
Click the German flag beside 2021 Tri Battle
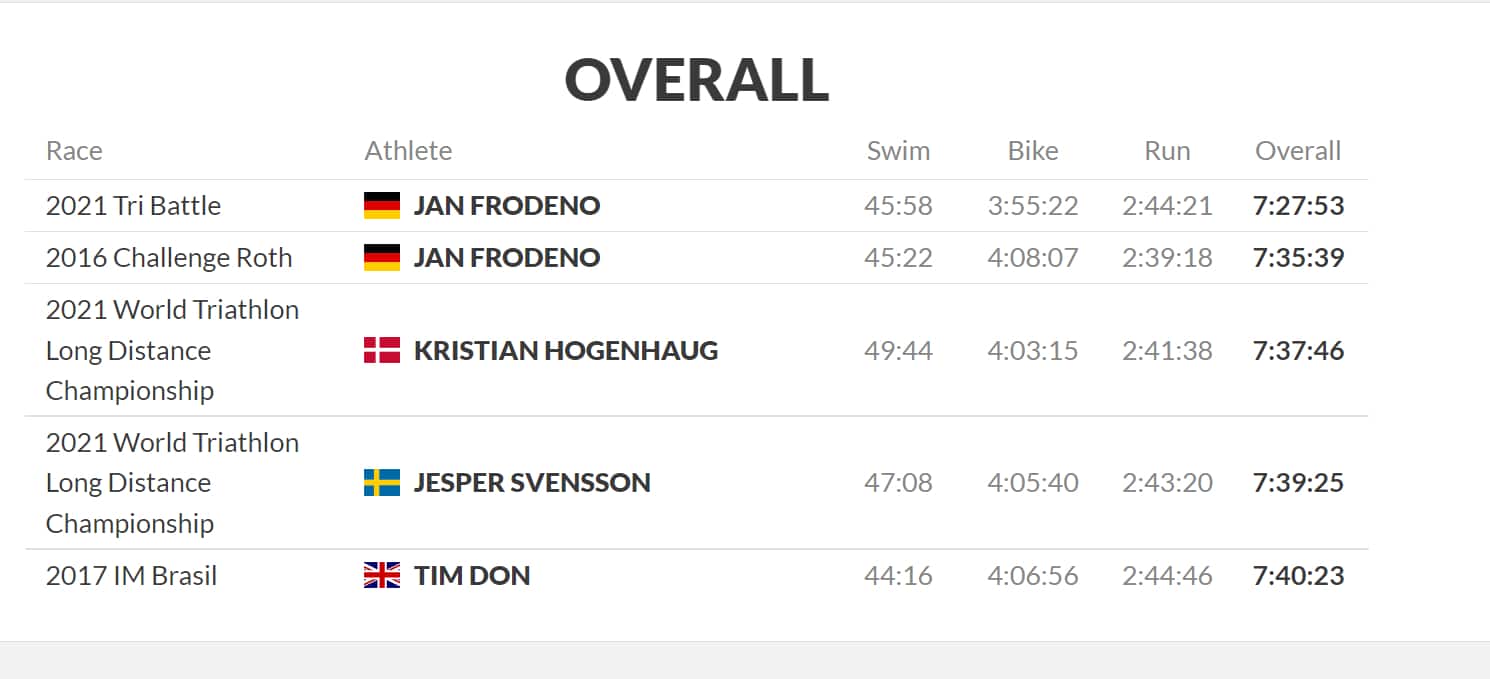[x=382, y=206]
